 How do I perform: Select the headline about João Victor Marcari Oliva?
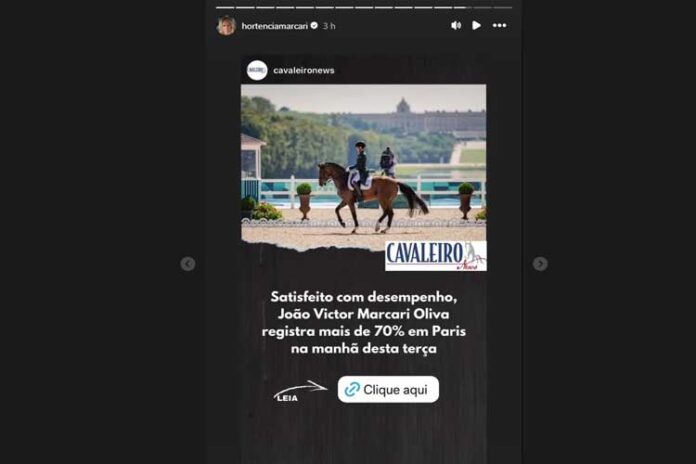click(x=364, y=322)
